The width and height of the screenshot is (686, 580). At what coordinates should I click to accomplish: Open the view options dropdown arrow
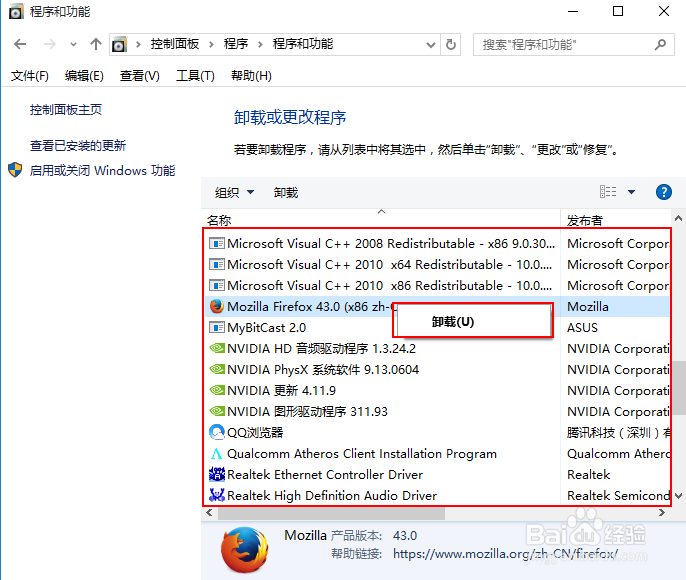(x=631, y=192)
